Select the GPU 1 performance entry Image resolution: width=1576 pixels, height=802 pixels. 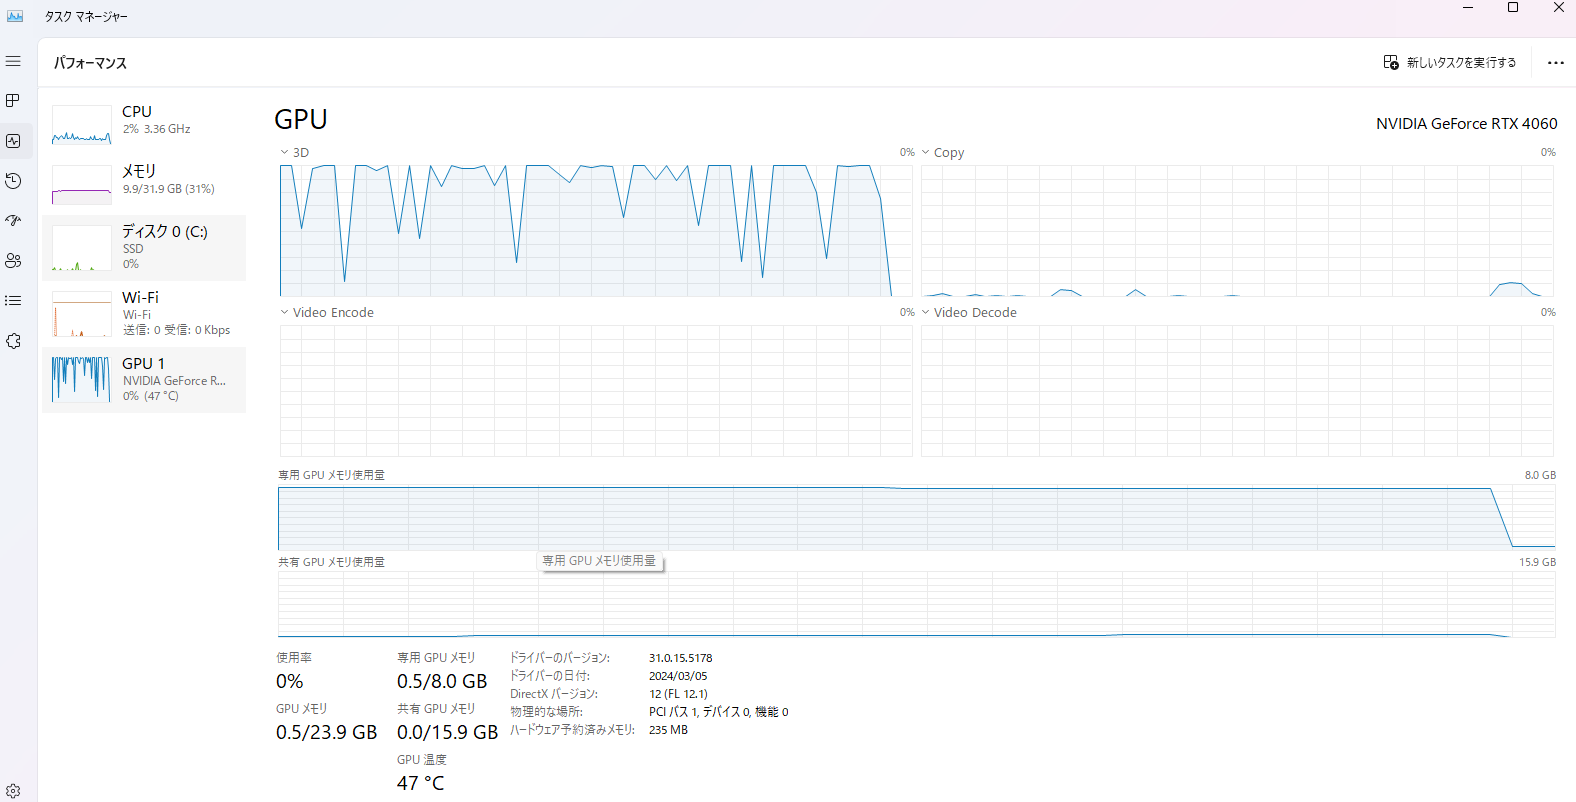(x=144, y=380)
